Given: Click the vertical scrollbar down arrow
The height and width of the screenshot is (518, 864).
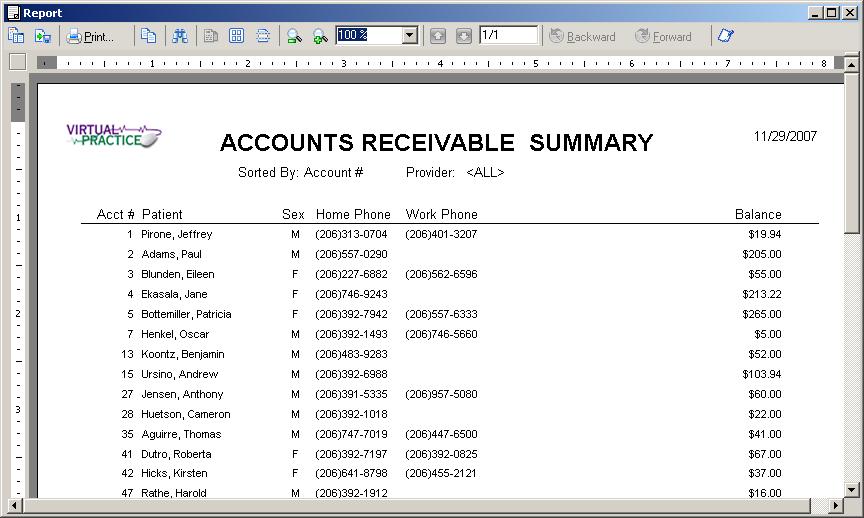Looking at the screenshot, I should [852, 489].
